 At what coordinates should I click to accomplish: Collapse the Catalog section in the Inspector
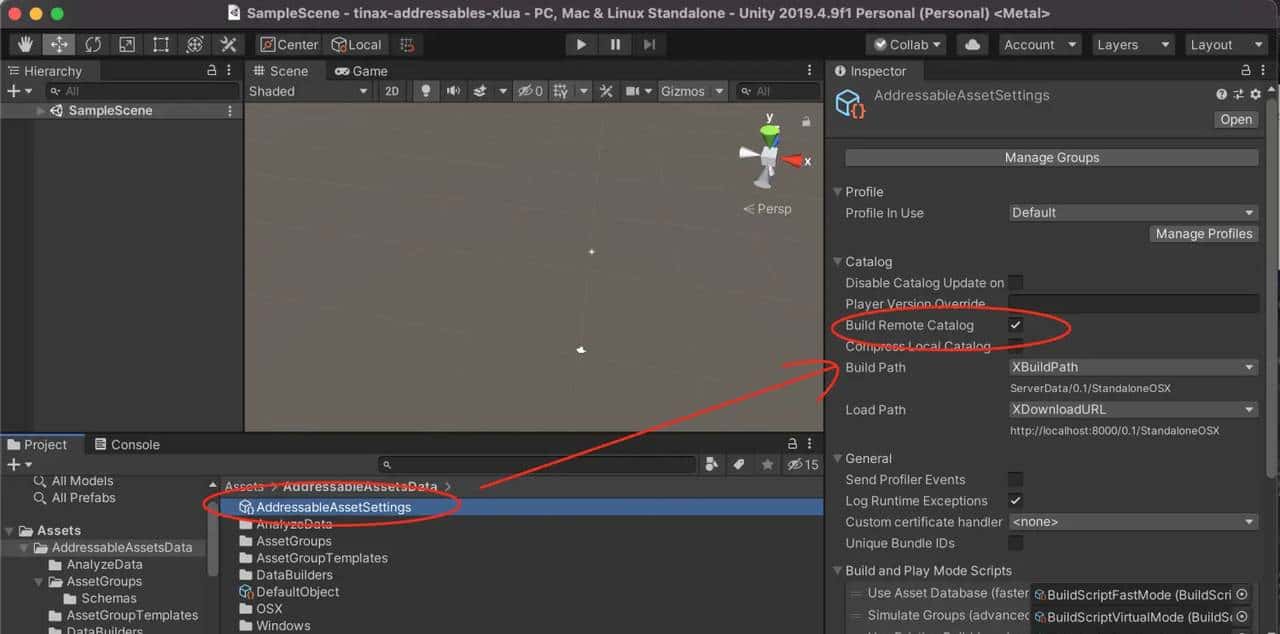pyautogui.click(x=838, y=261)
